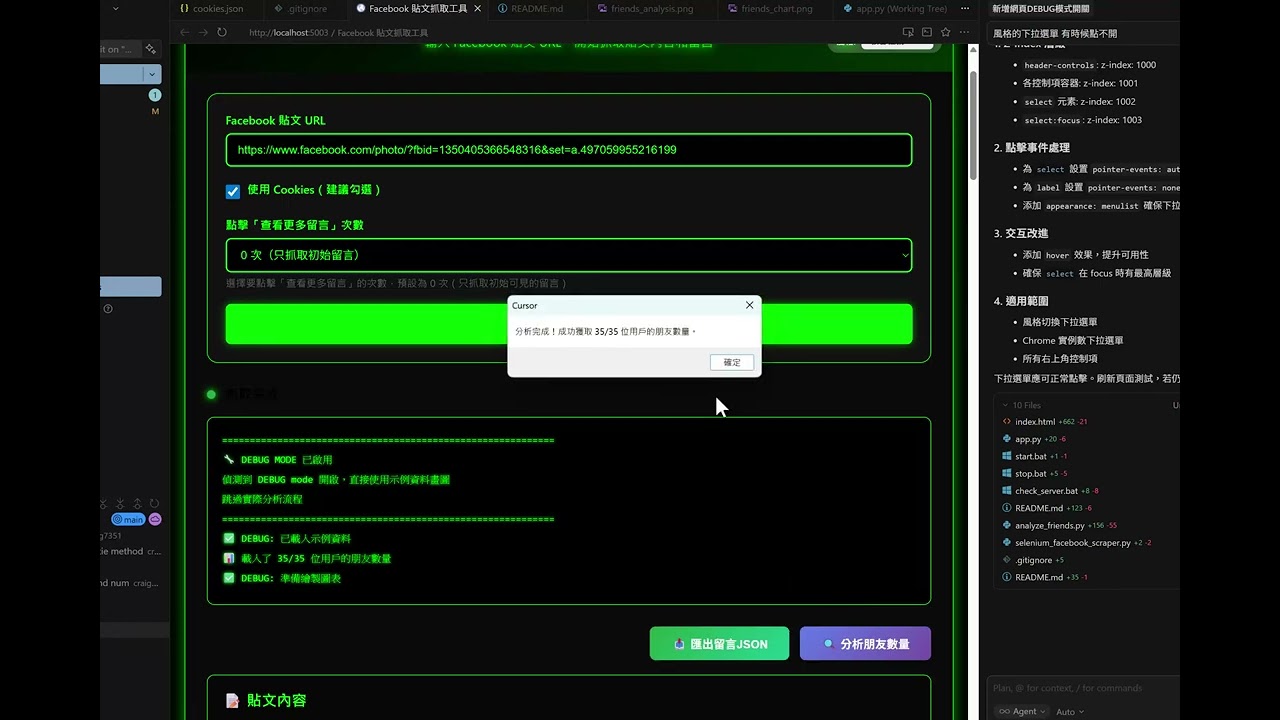Go back in the Simple Browser
The image size is (1280, 720).
coord(184,32)
